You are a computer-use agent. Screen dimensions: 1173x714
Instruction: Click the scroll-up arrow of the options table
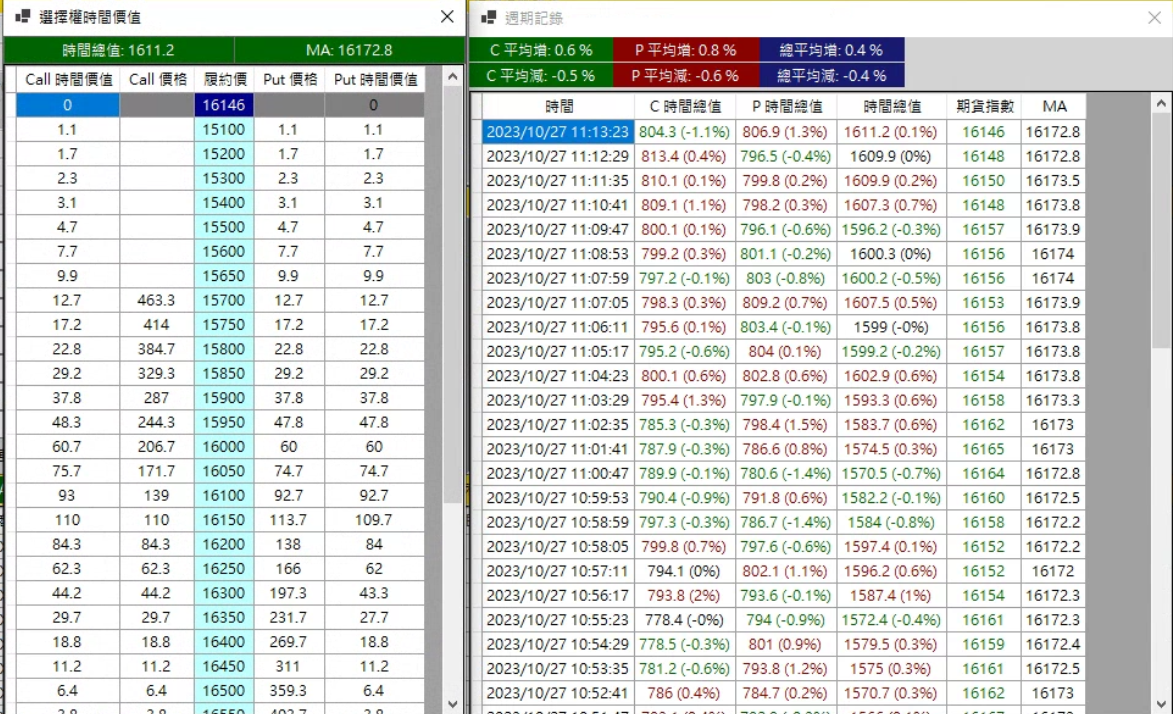(x=453, y=76)
